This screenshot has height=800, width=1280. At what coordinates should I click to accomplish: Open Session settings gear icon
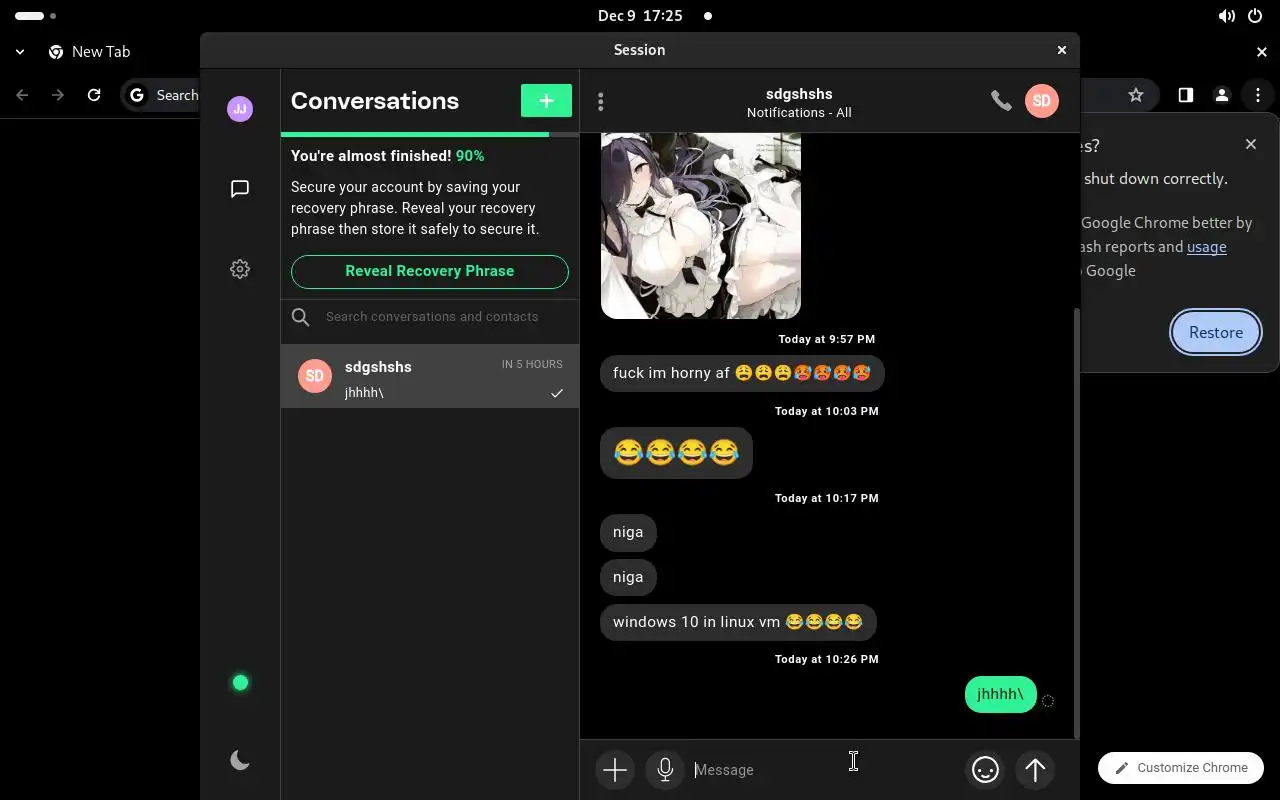point(240,269)
